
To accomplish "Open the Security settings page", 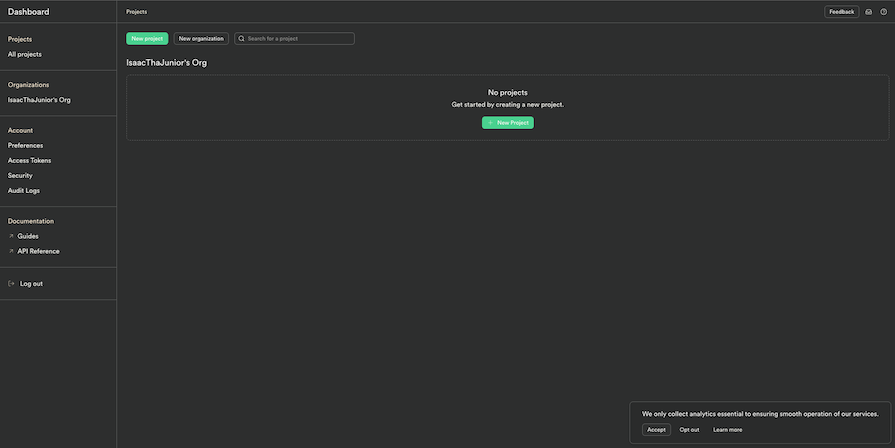I will [x=20, y=175].
